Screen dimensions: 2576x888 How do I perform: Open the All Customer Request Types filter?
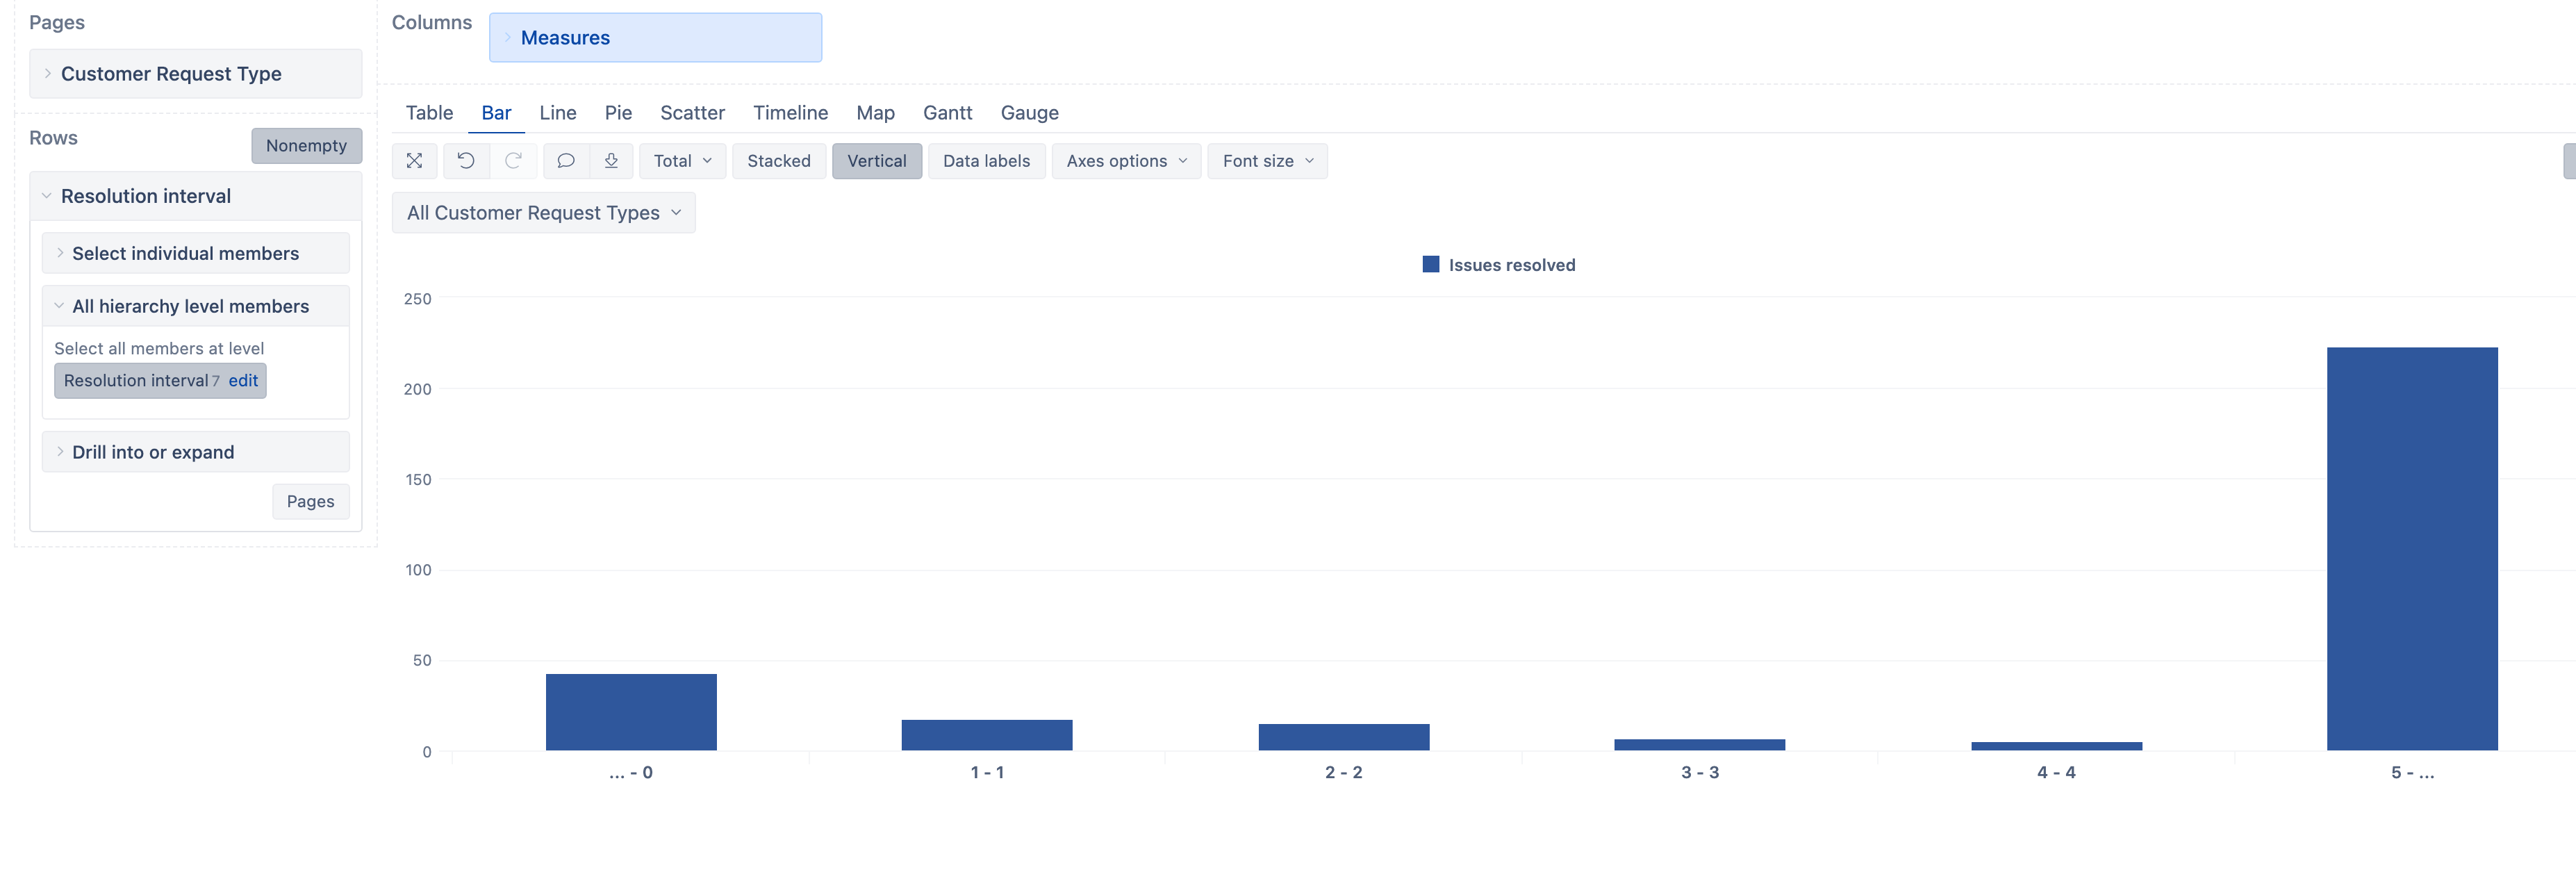pyautogui.click(x=543, y=212)
